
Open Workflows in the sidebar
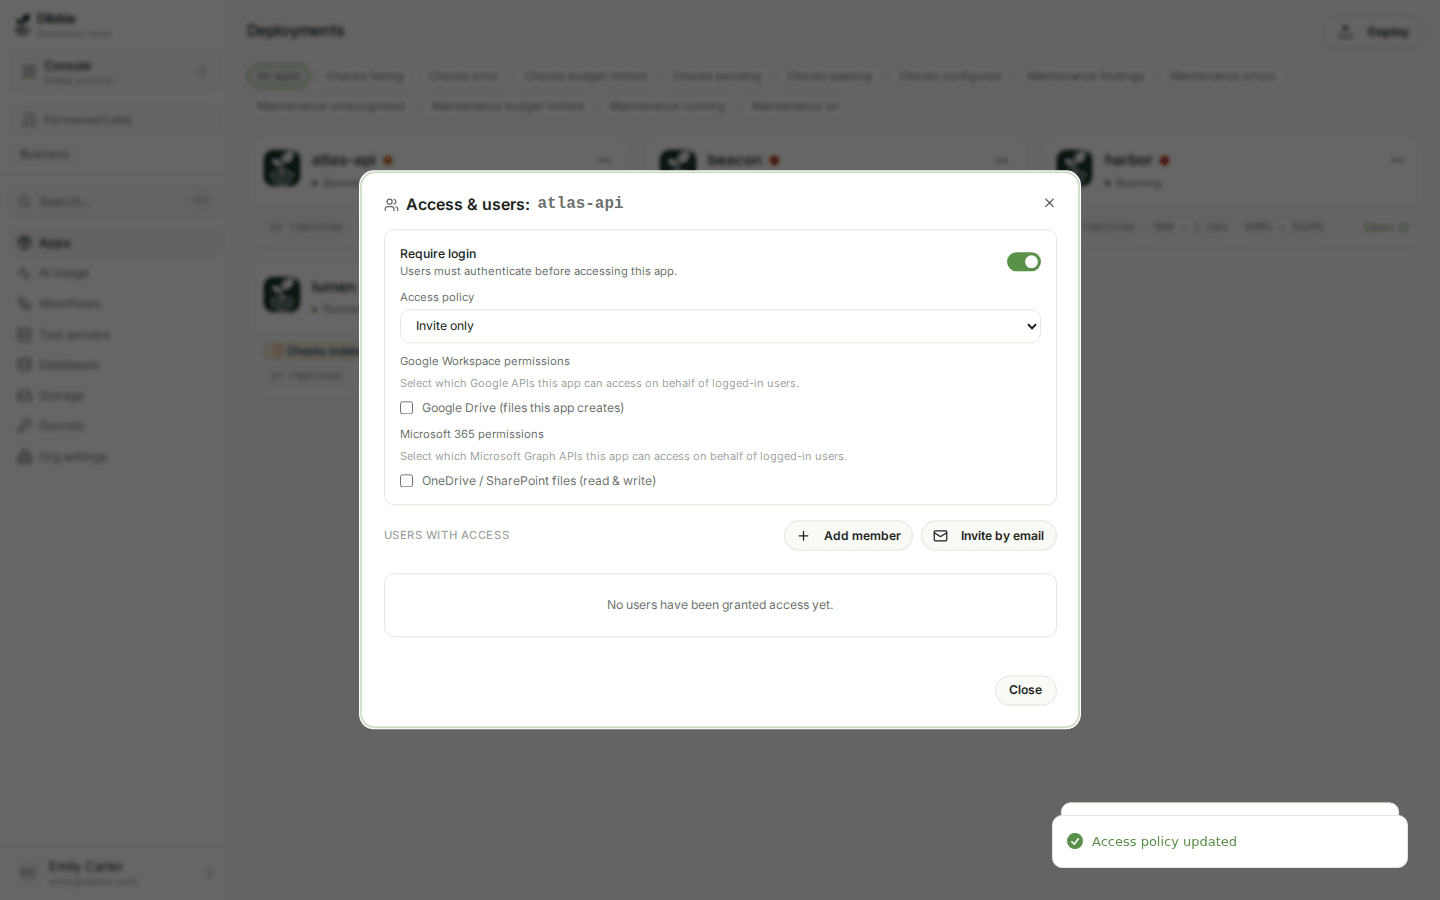coord(117,304)
